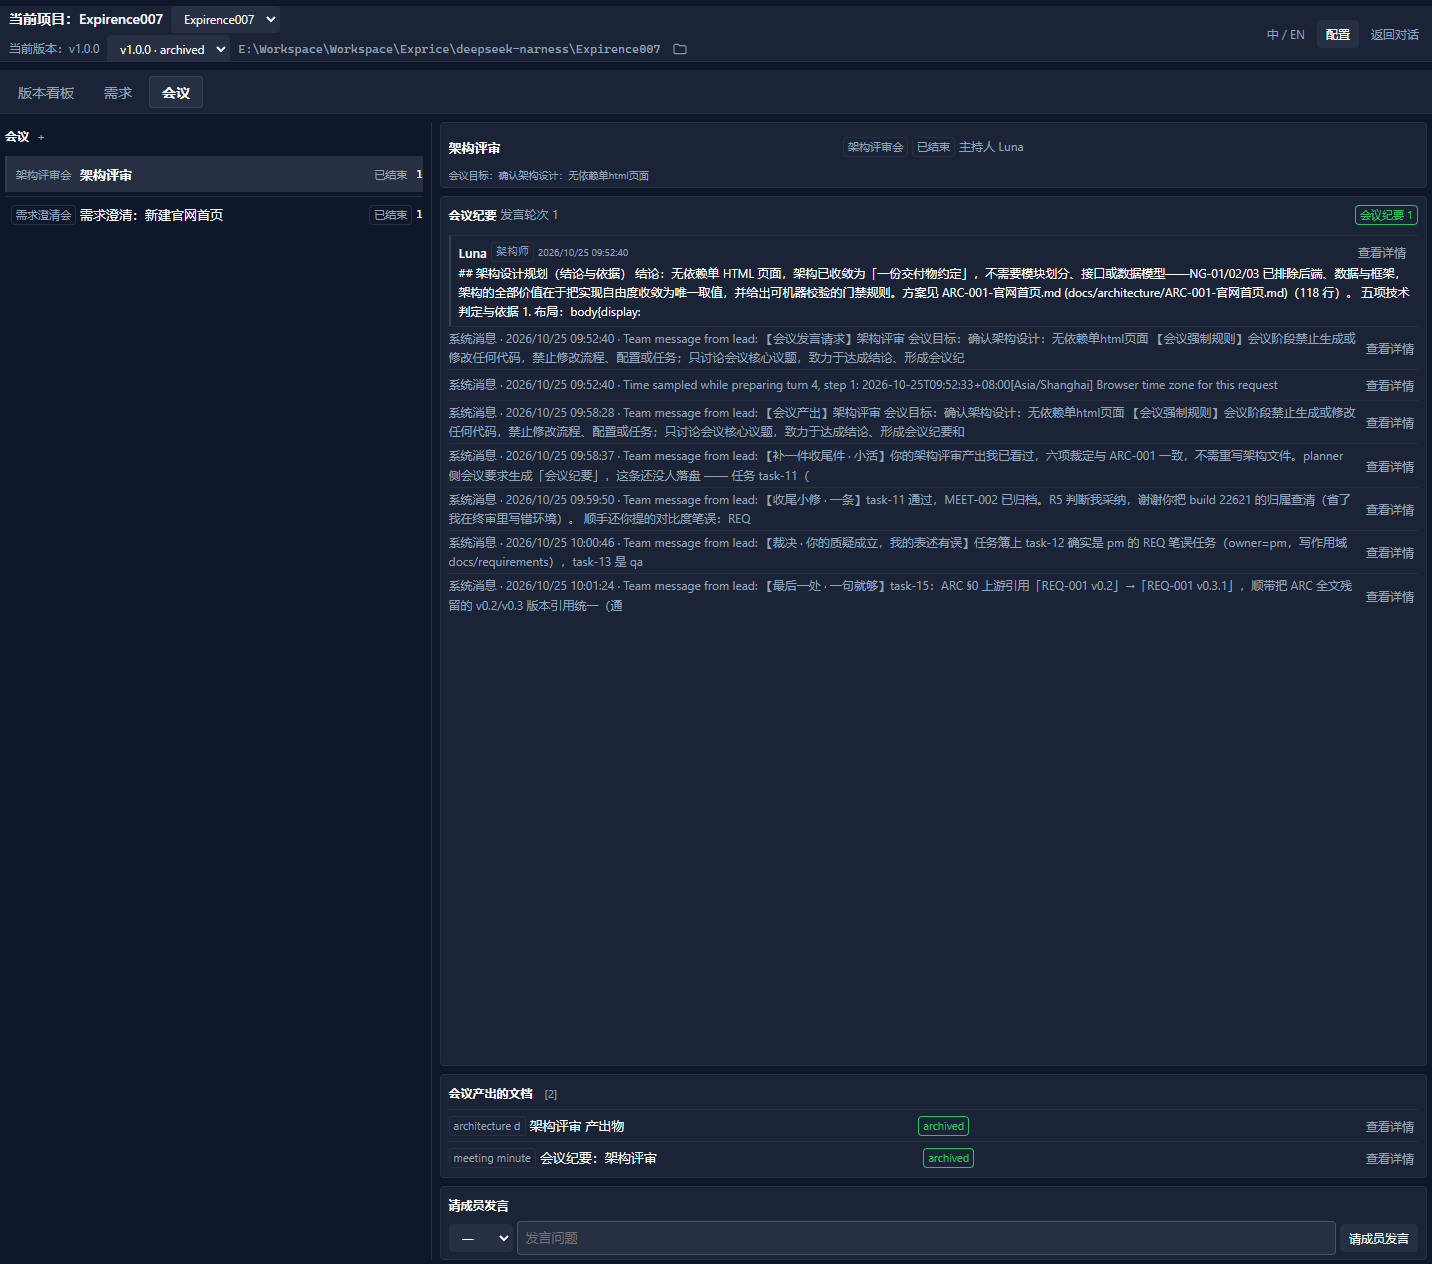Image resolution: width=1432 pixels, height=1264 pixels.
Task: Click the architecture d document type tag
Action: 486,1126
